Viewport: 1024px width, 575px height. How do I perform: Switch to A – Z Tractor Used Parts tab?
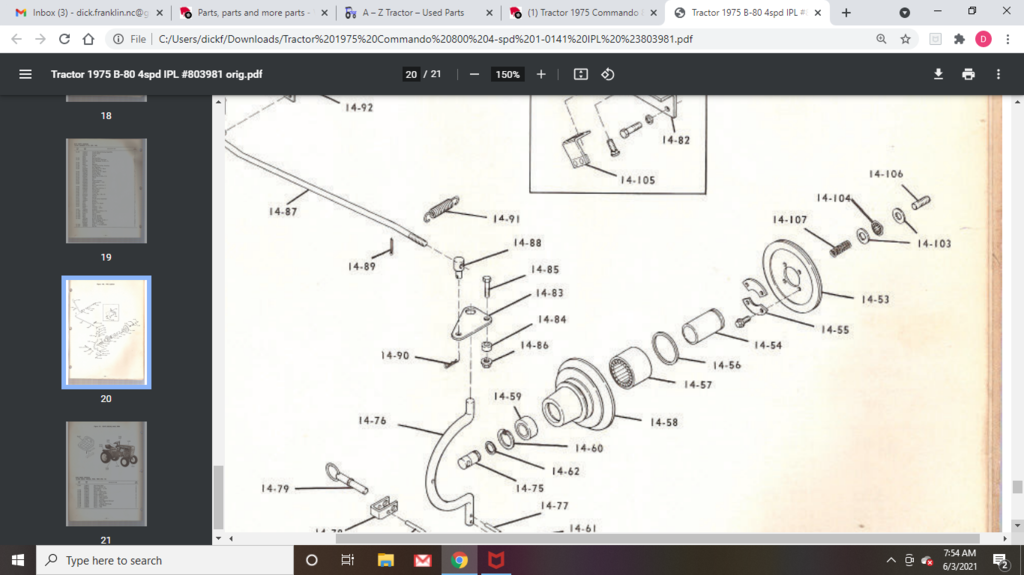coord(417,12)
